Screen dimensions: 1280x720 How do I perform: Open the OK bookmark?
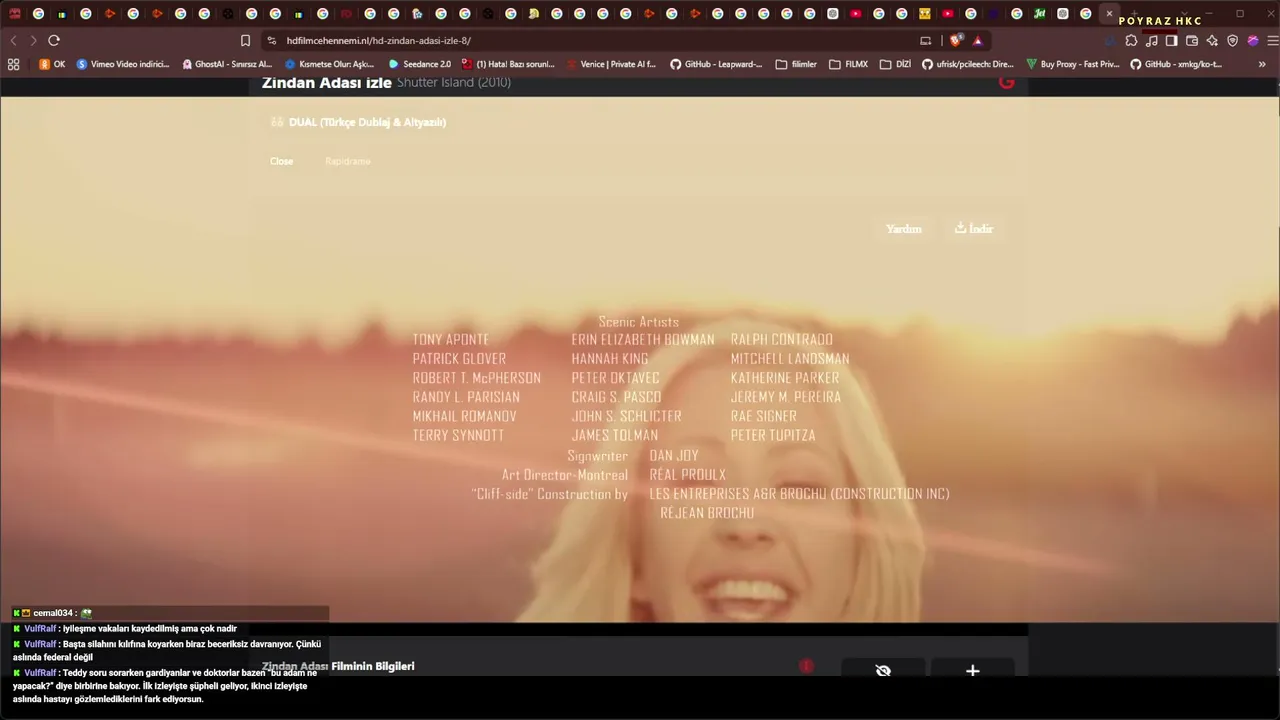52,64
